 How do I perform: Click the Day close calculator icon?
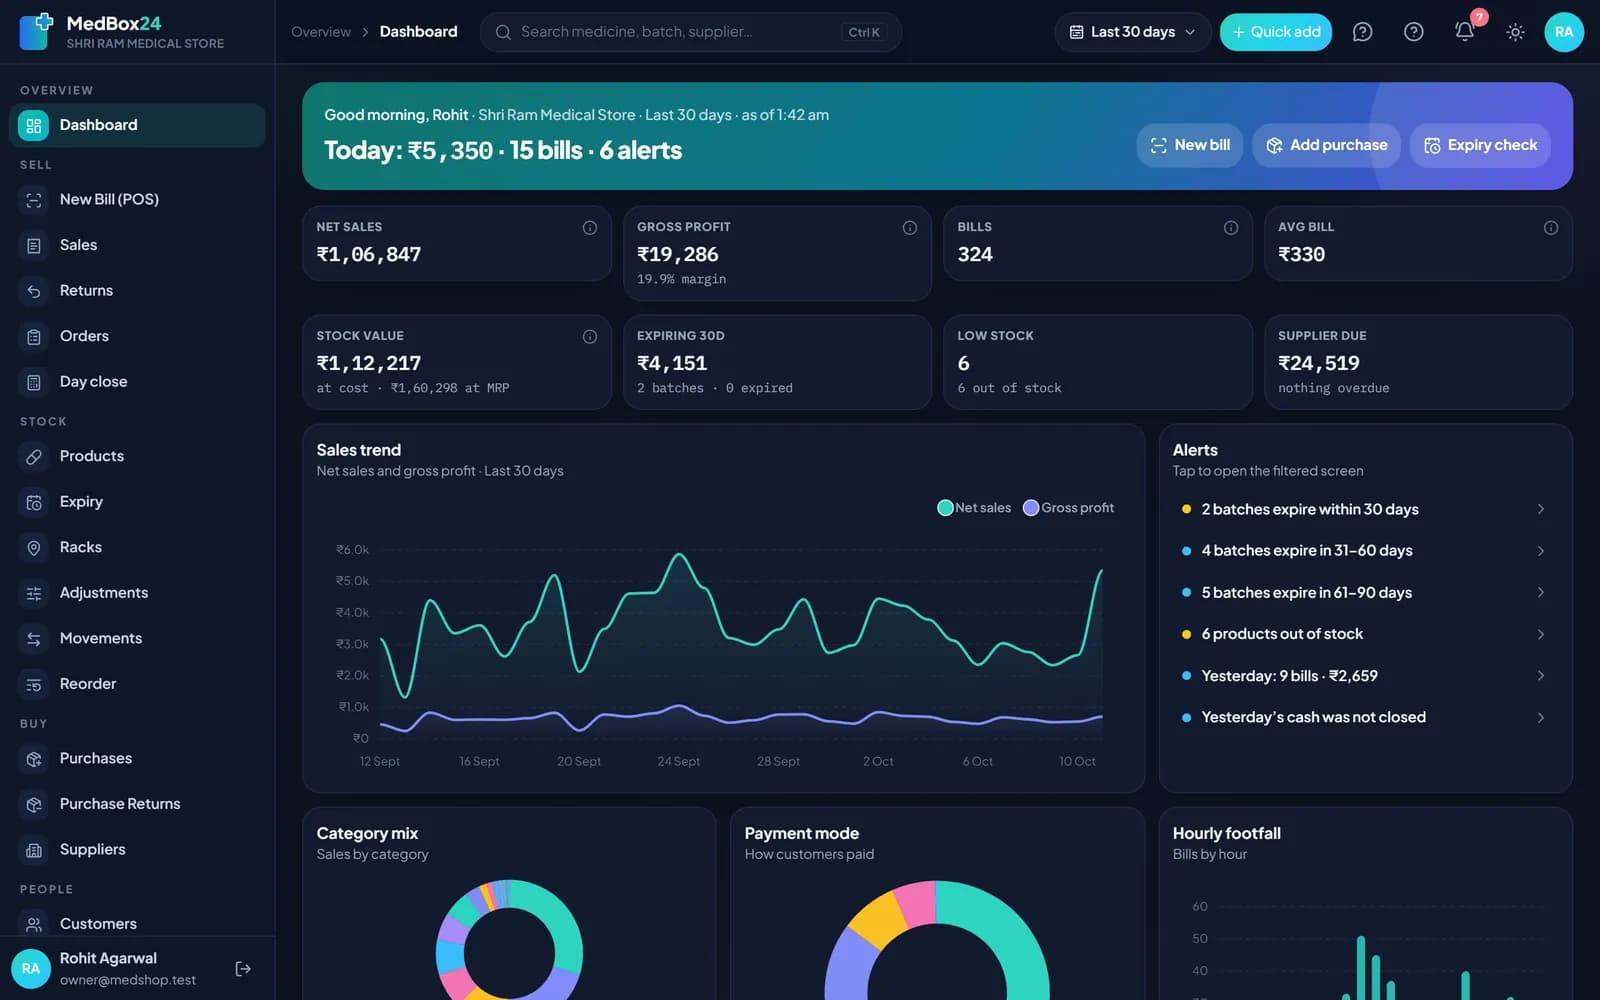tap(33, 382)
